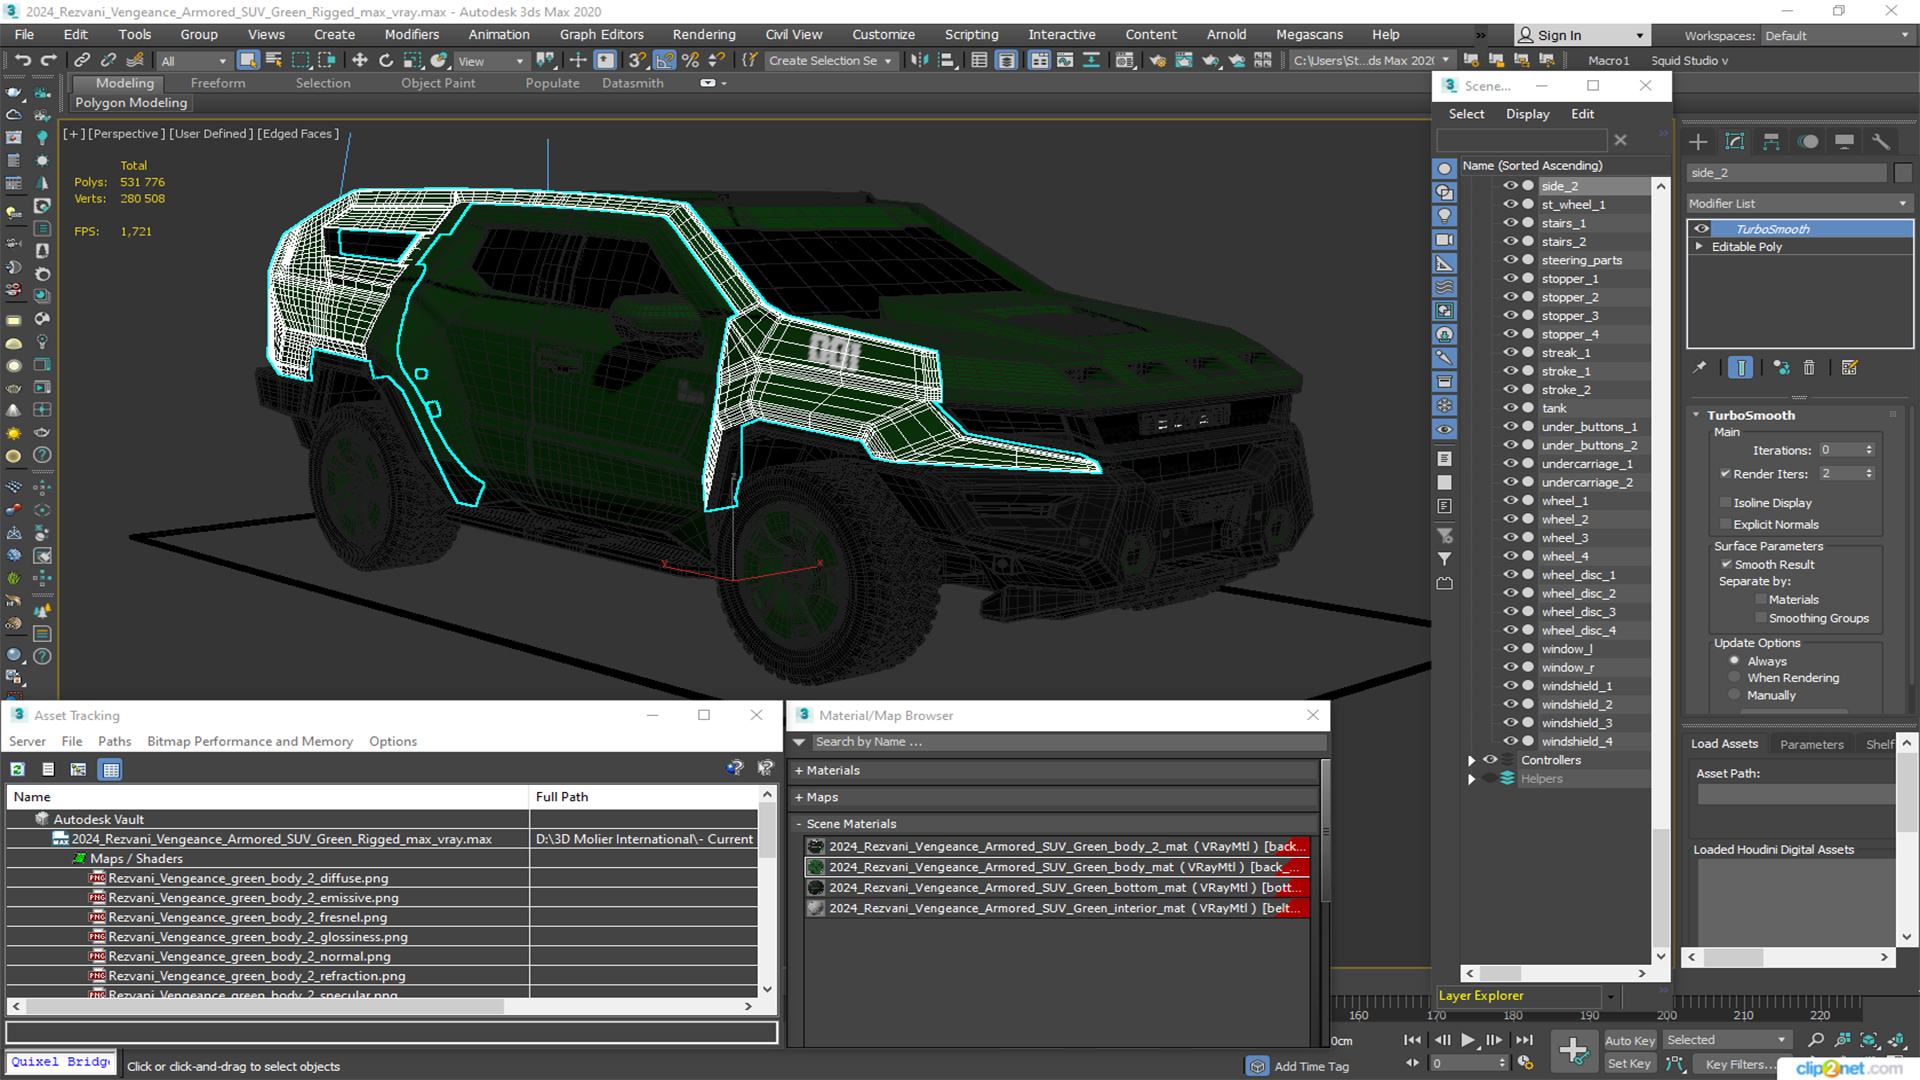Activate the Select Object tool
This screenshot has width=1920, height=1080.
pyautogui.click(x=248, y=60)
